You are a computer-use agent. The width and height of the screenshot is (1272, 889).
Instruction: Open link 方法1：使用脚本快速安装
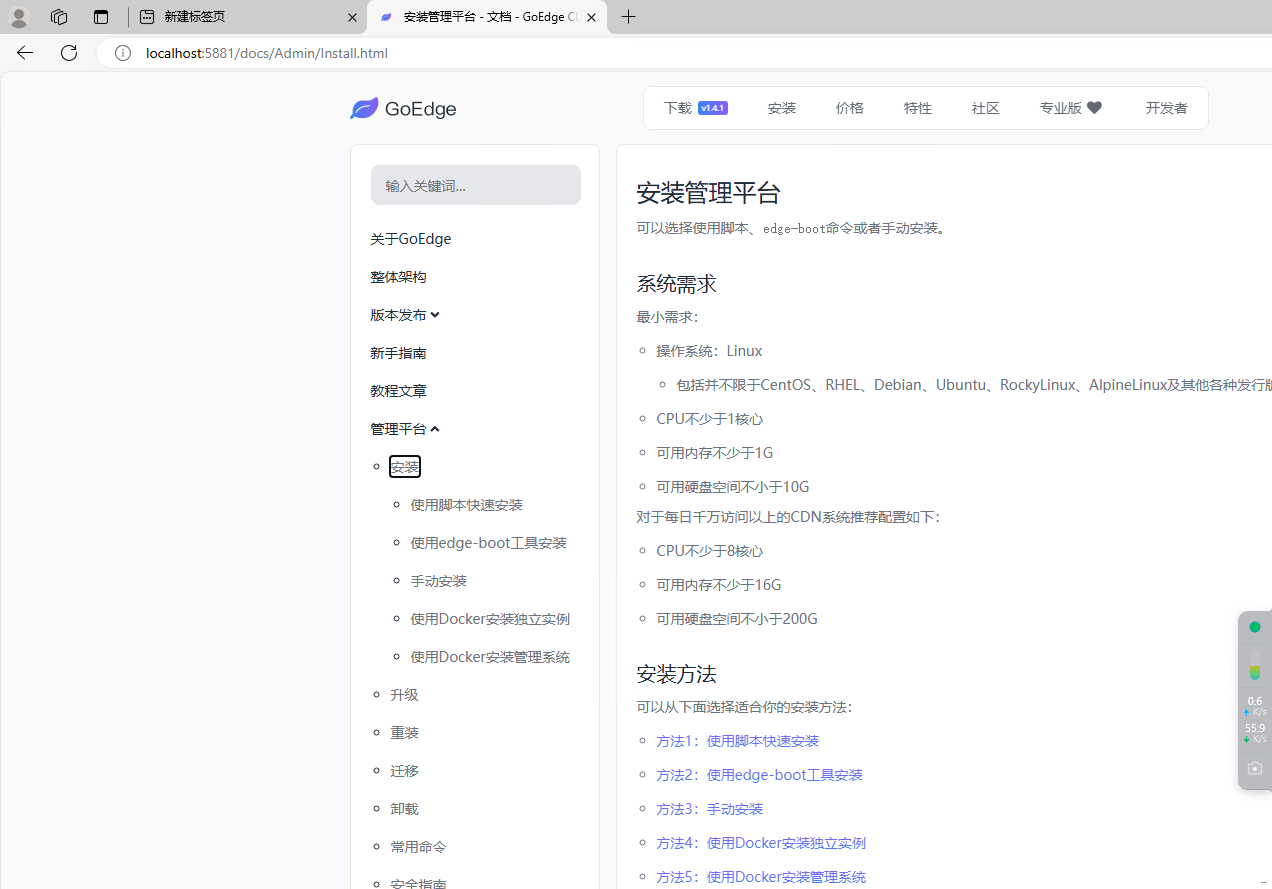pyautogui.click(x=737, y=741)
